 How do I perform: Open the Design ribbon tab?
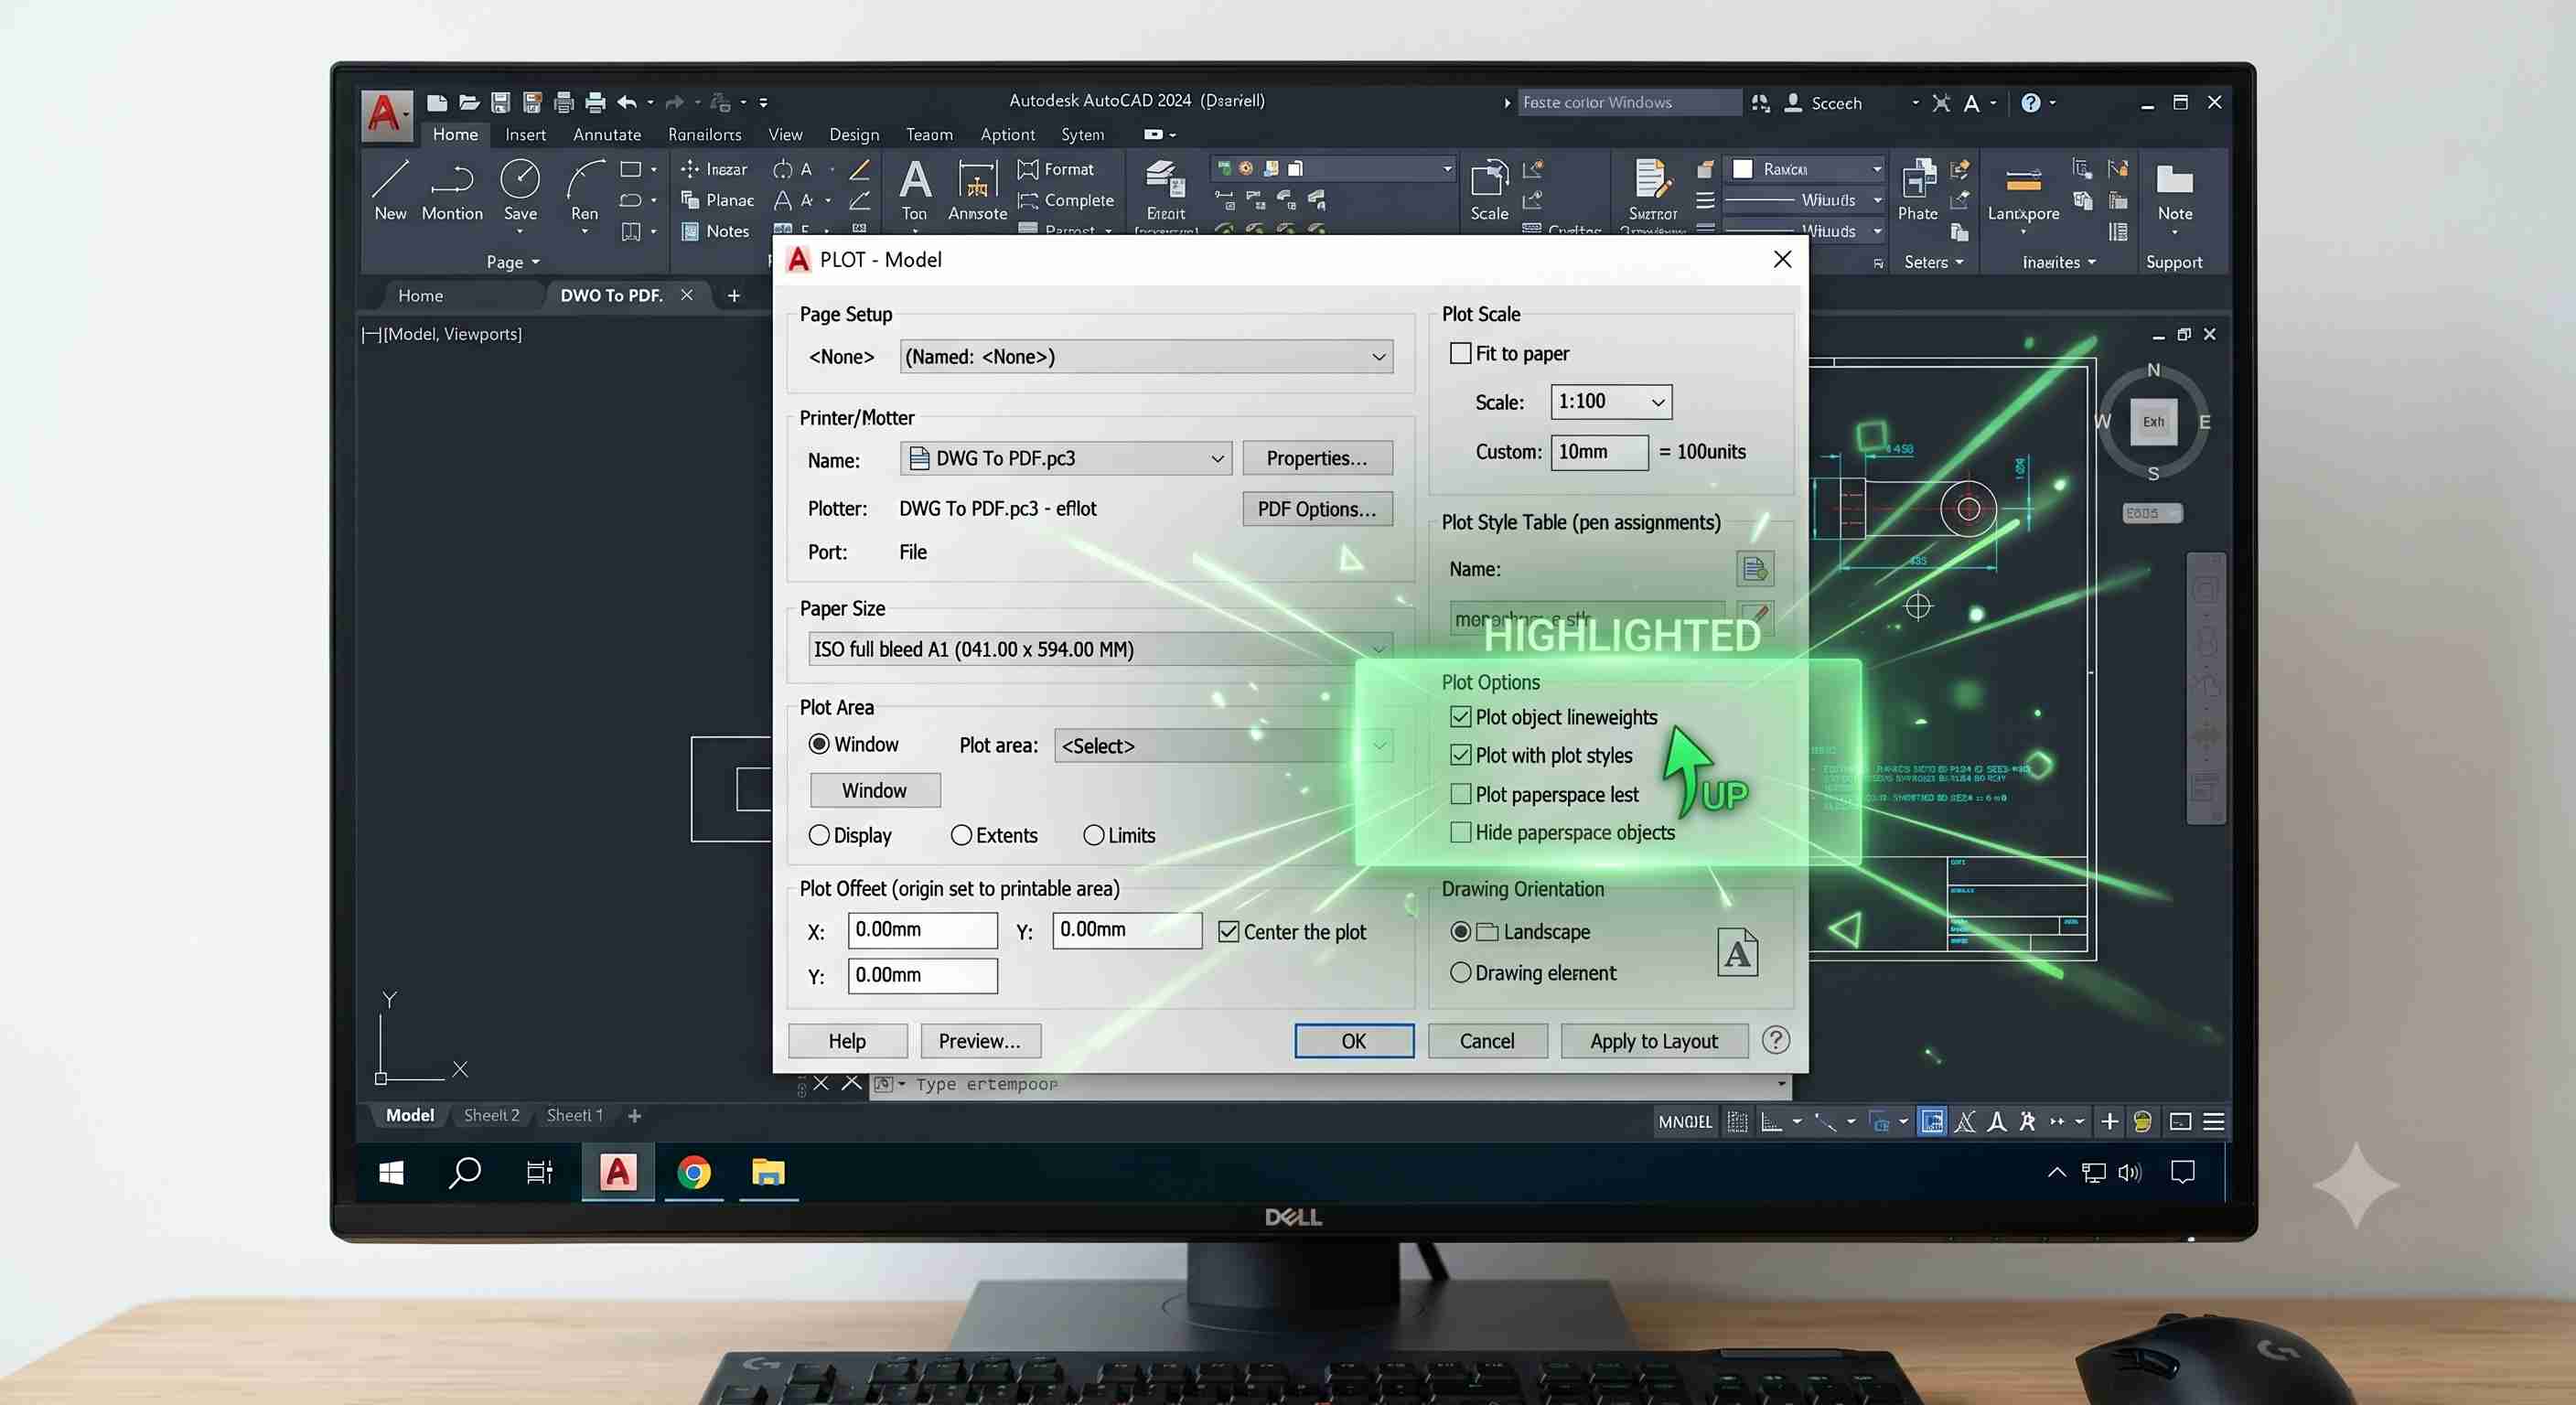pos(854,134)
